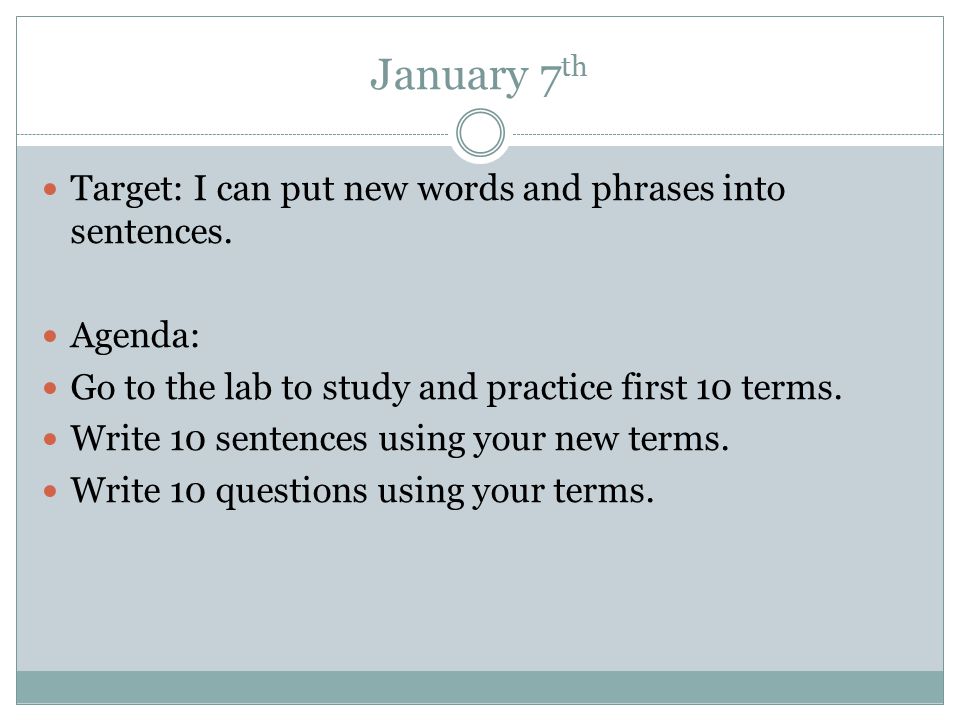The image size is (960, 720).
Task: Select the Target: I can put text line
Action: coord(427,189)
